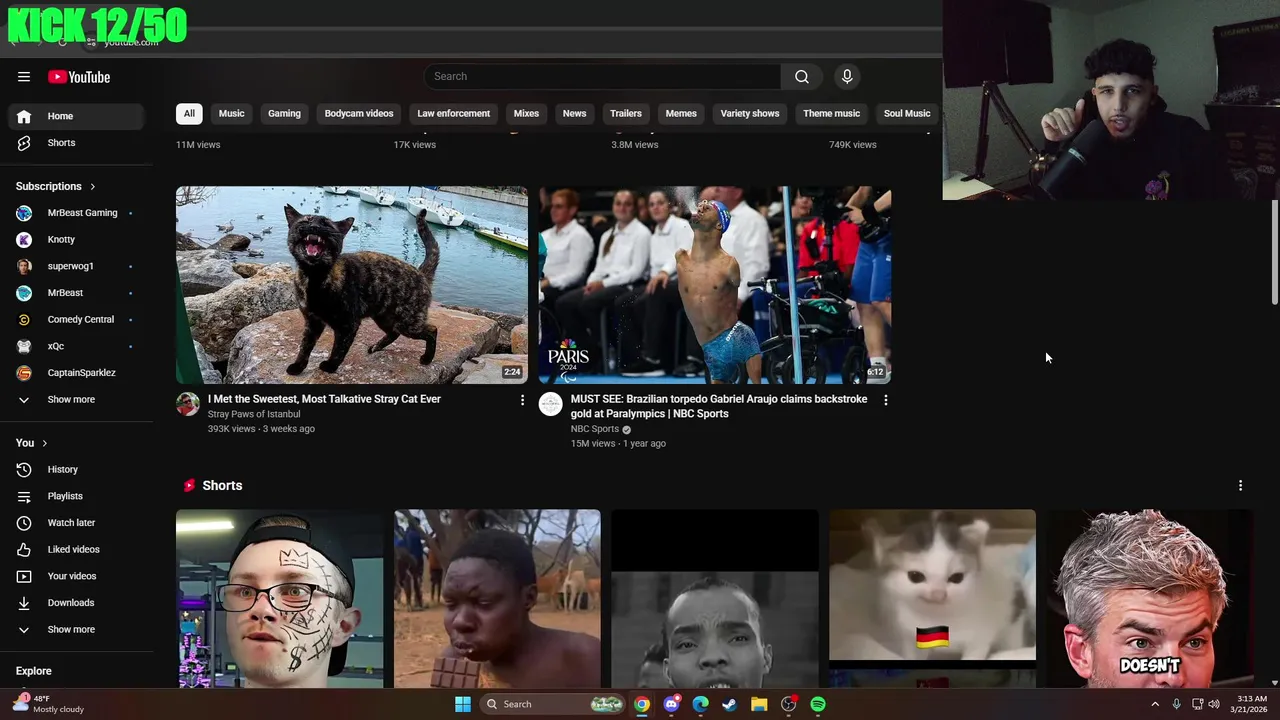The image size is (1280, 720).
Task: Open Discord from the taskbar
Action: coord(672,704)
